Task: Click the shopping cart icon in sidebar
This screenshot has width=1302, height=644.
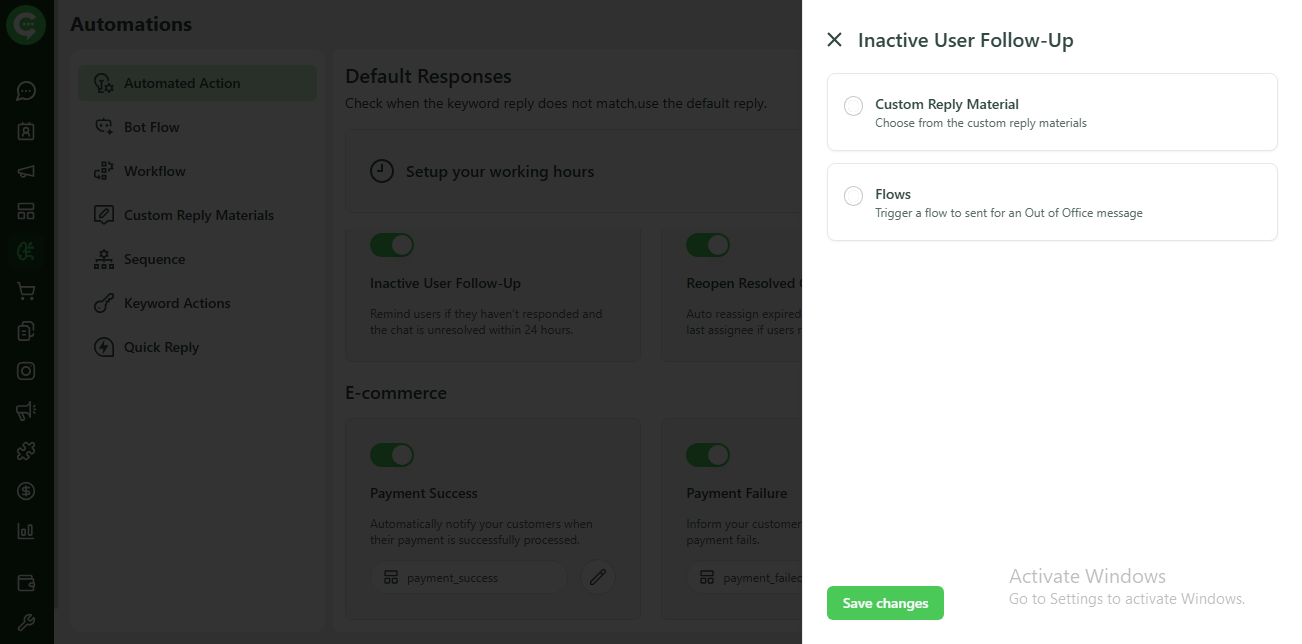Action: tap(26, 291)
